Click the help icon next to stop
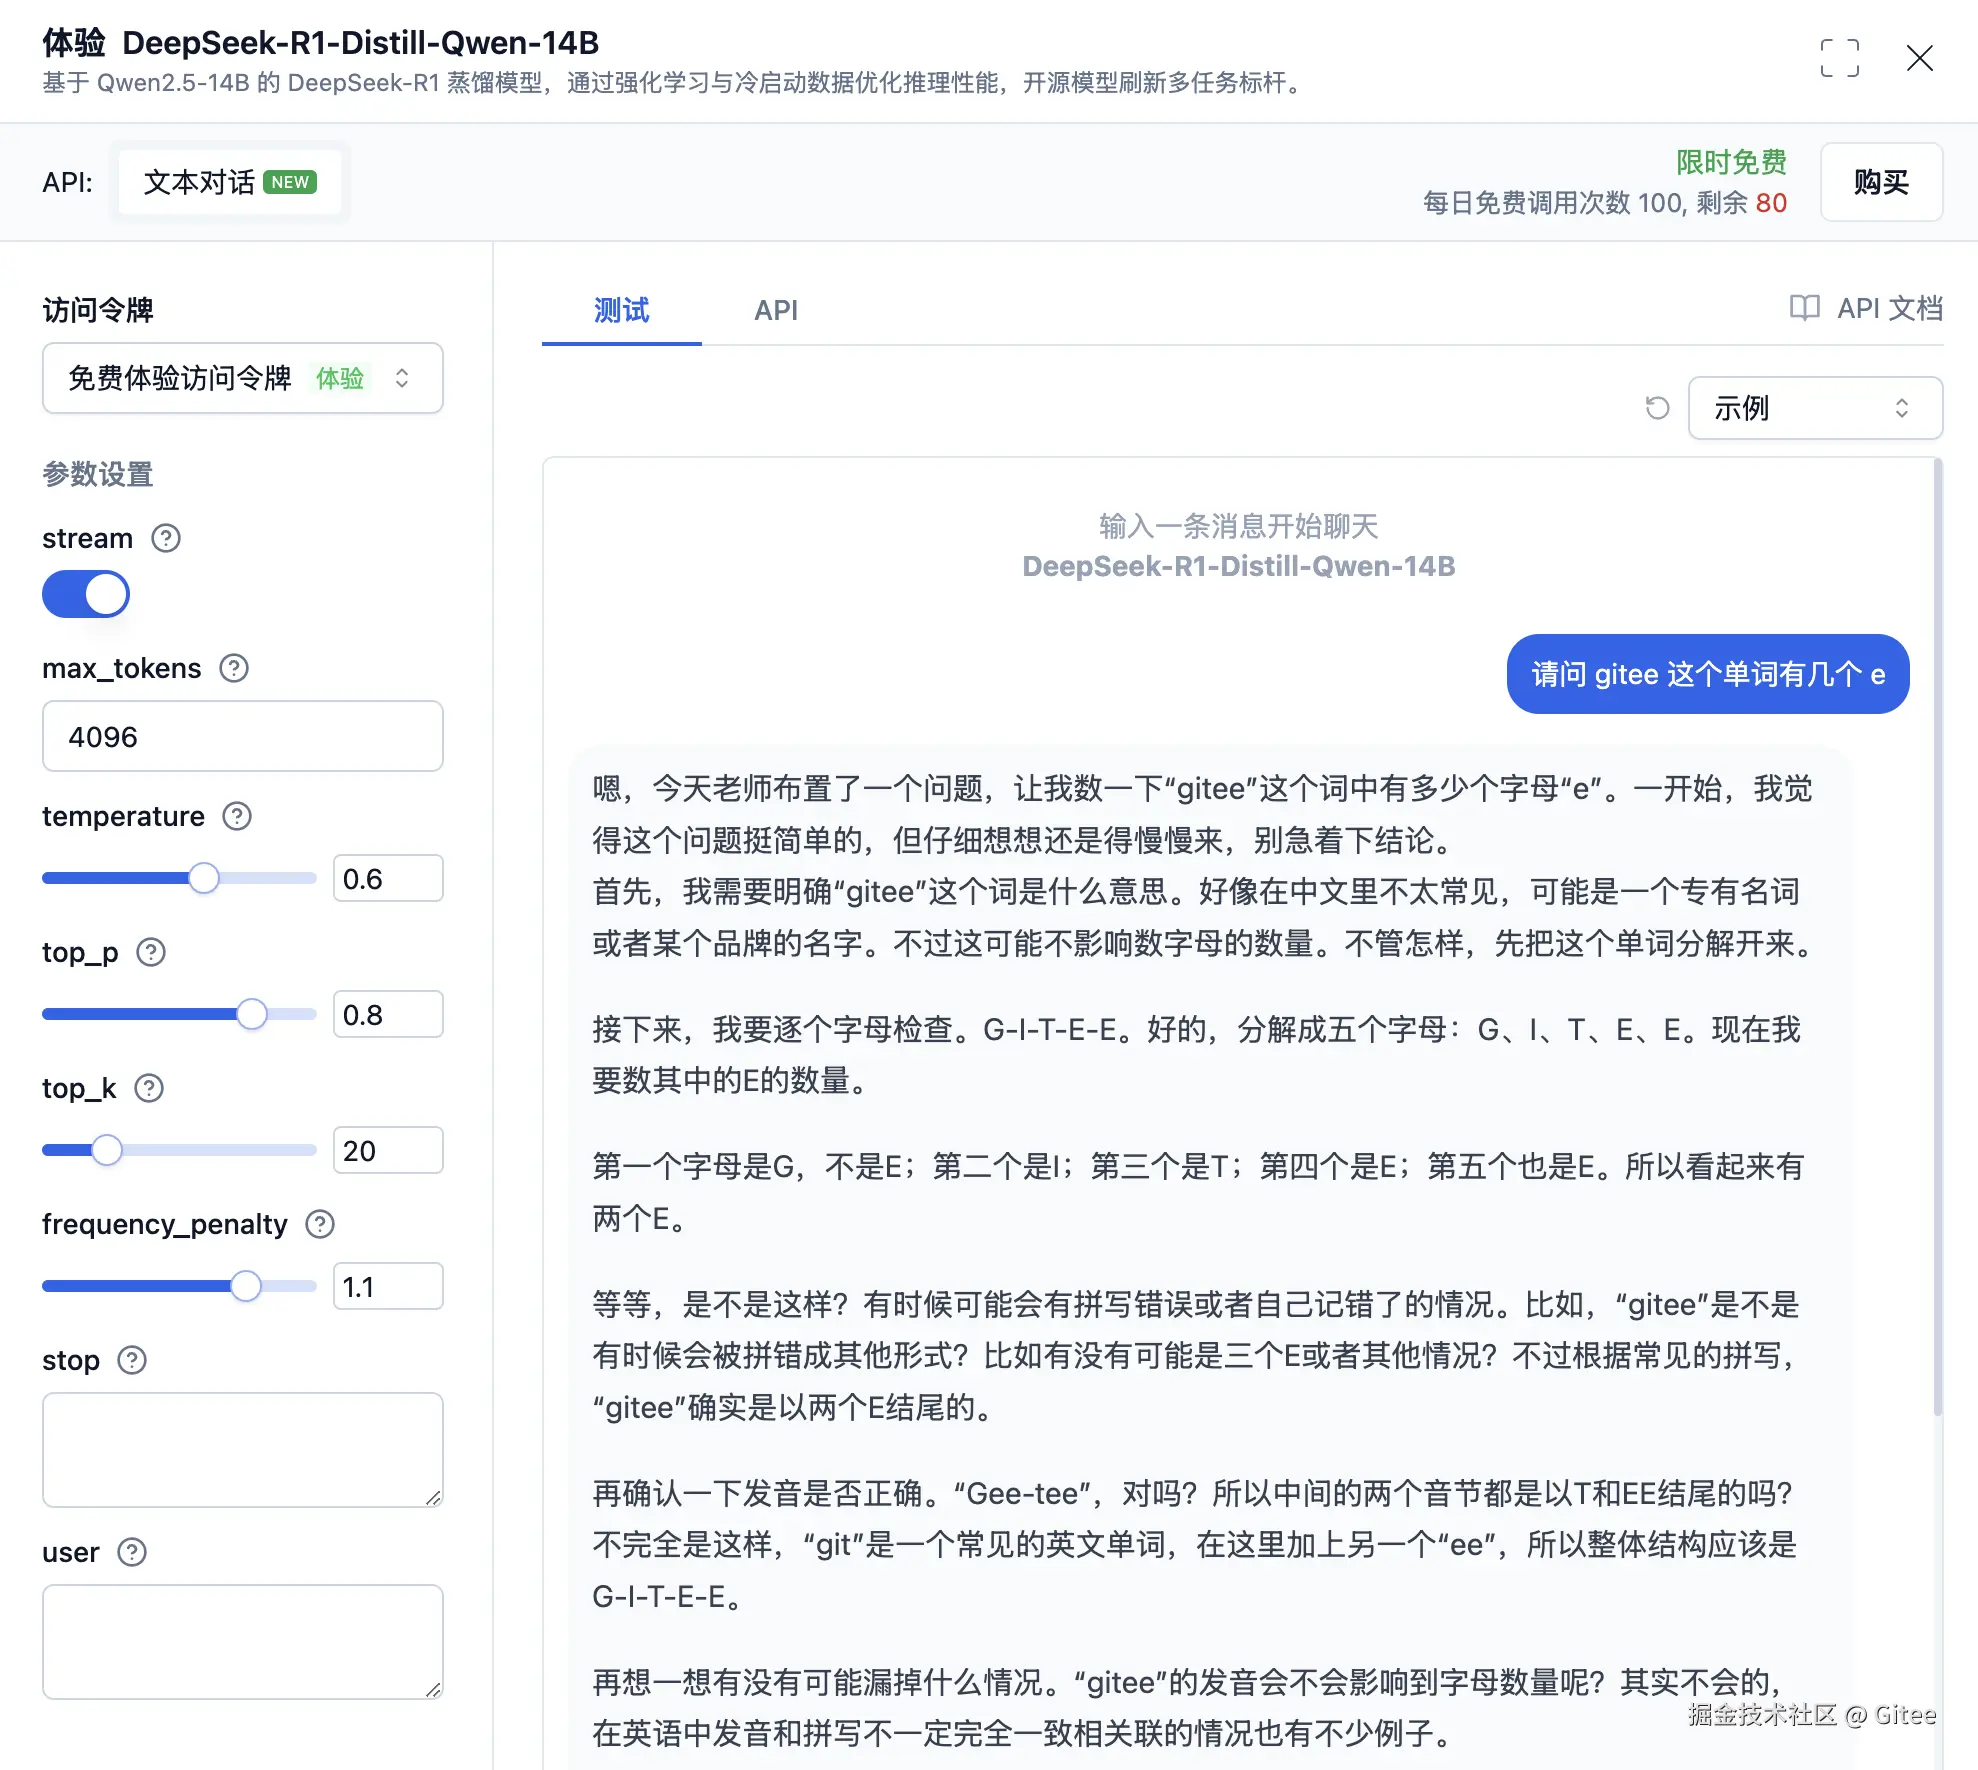The image size is (1978, 1770). click(132, 1360)
